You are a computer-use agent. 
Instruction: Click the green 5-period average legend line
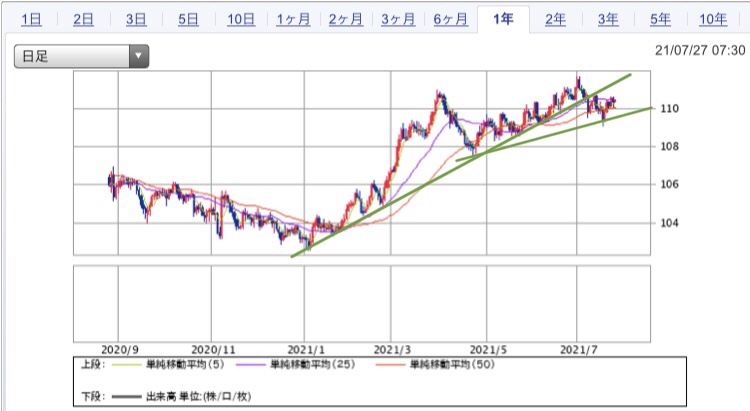(x=126, y=365)
